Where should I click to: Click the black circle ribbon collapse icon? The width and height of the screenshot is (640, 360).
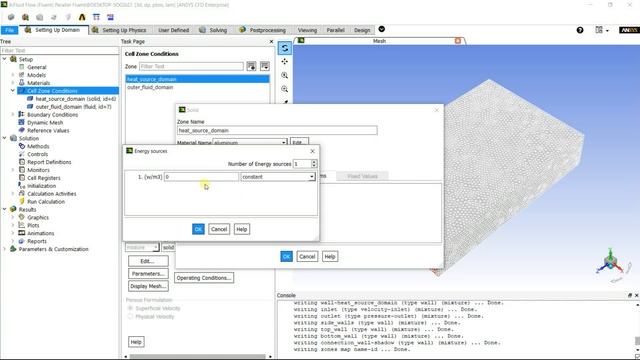382,29
